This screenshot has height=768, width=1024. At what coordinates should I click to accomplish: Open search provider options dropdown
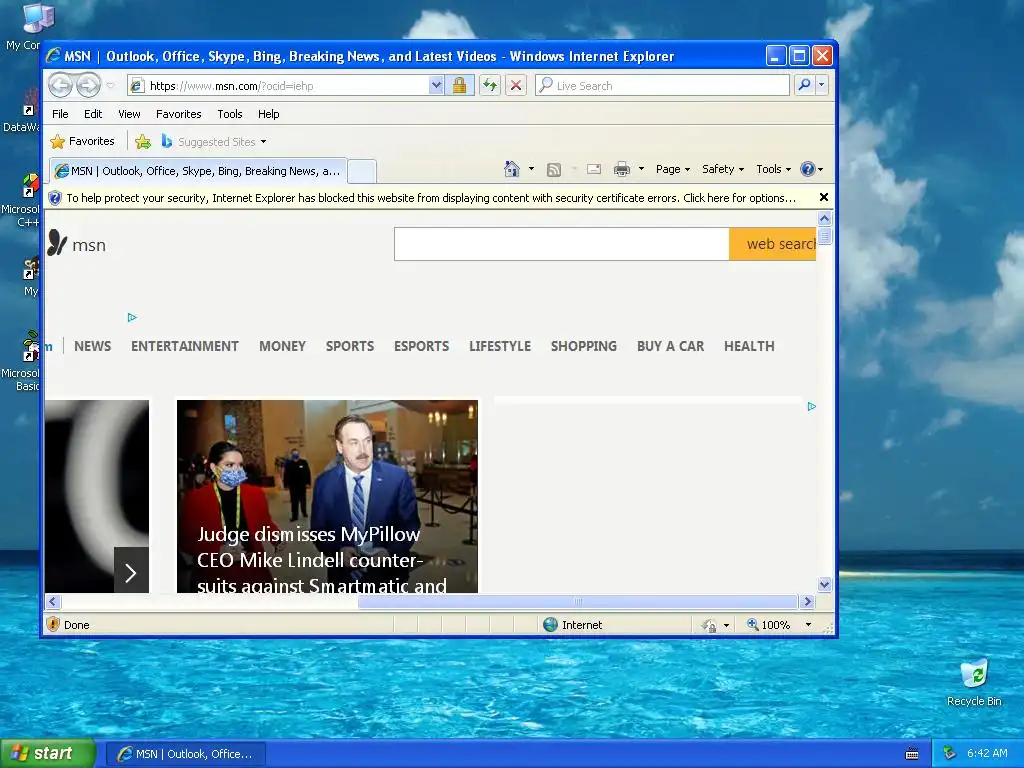tap(822, 85)
